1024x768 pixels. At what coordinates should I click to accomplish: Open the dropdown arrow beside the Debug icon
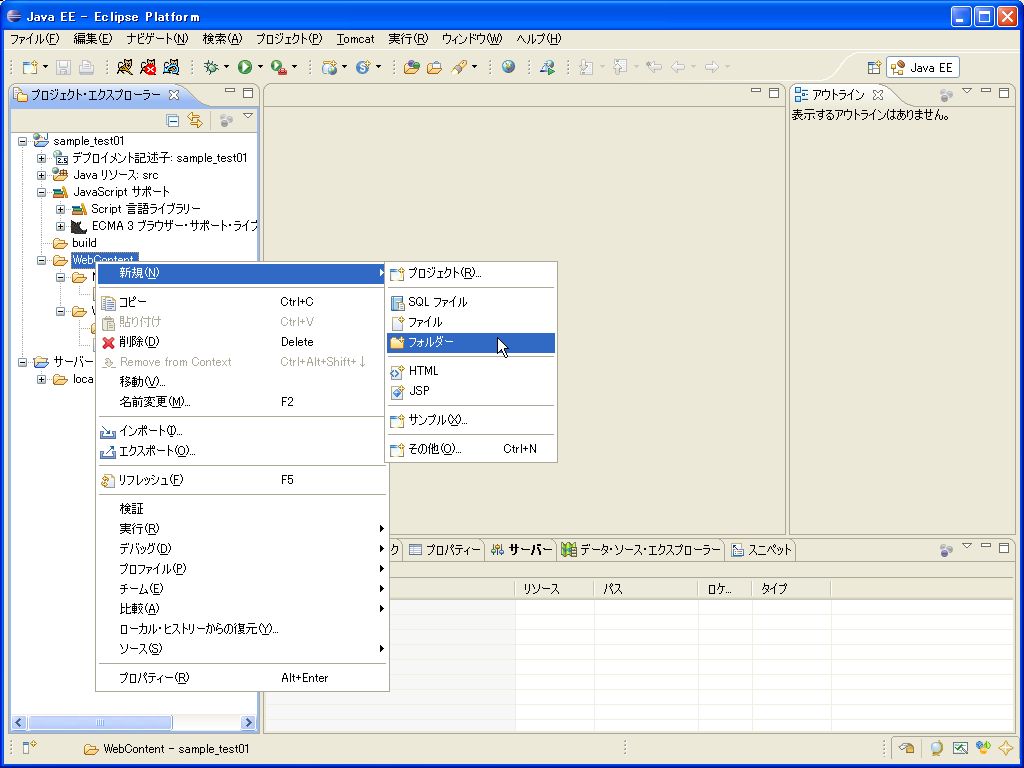click(226, 67)
